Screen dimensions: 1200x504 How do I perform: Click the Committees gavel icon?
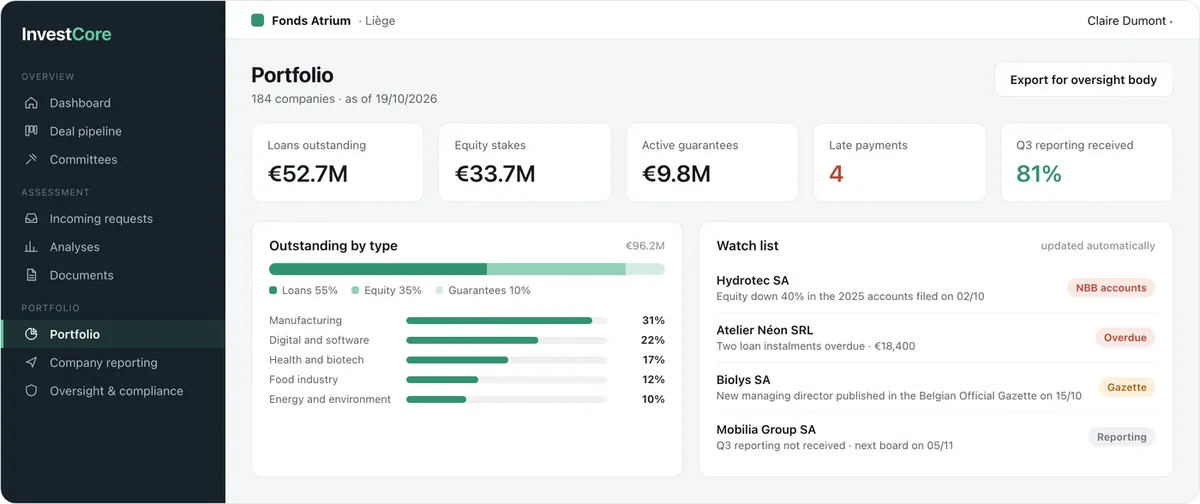pyautogui.click(x=31, y=159)
